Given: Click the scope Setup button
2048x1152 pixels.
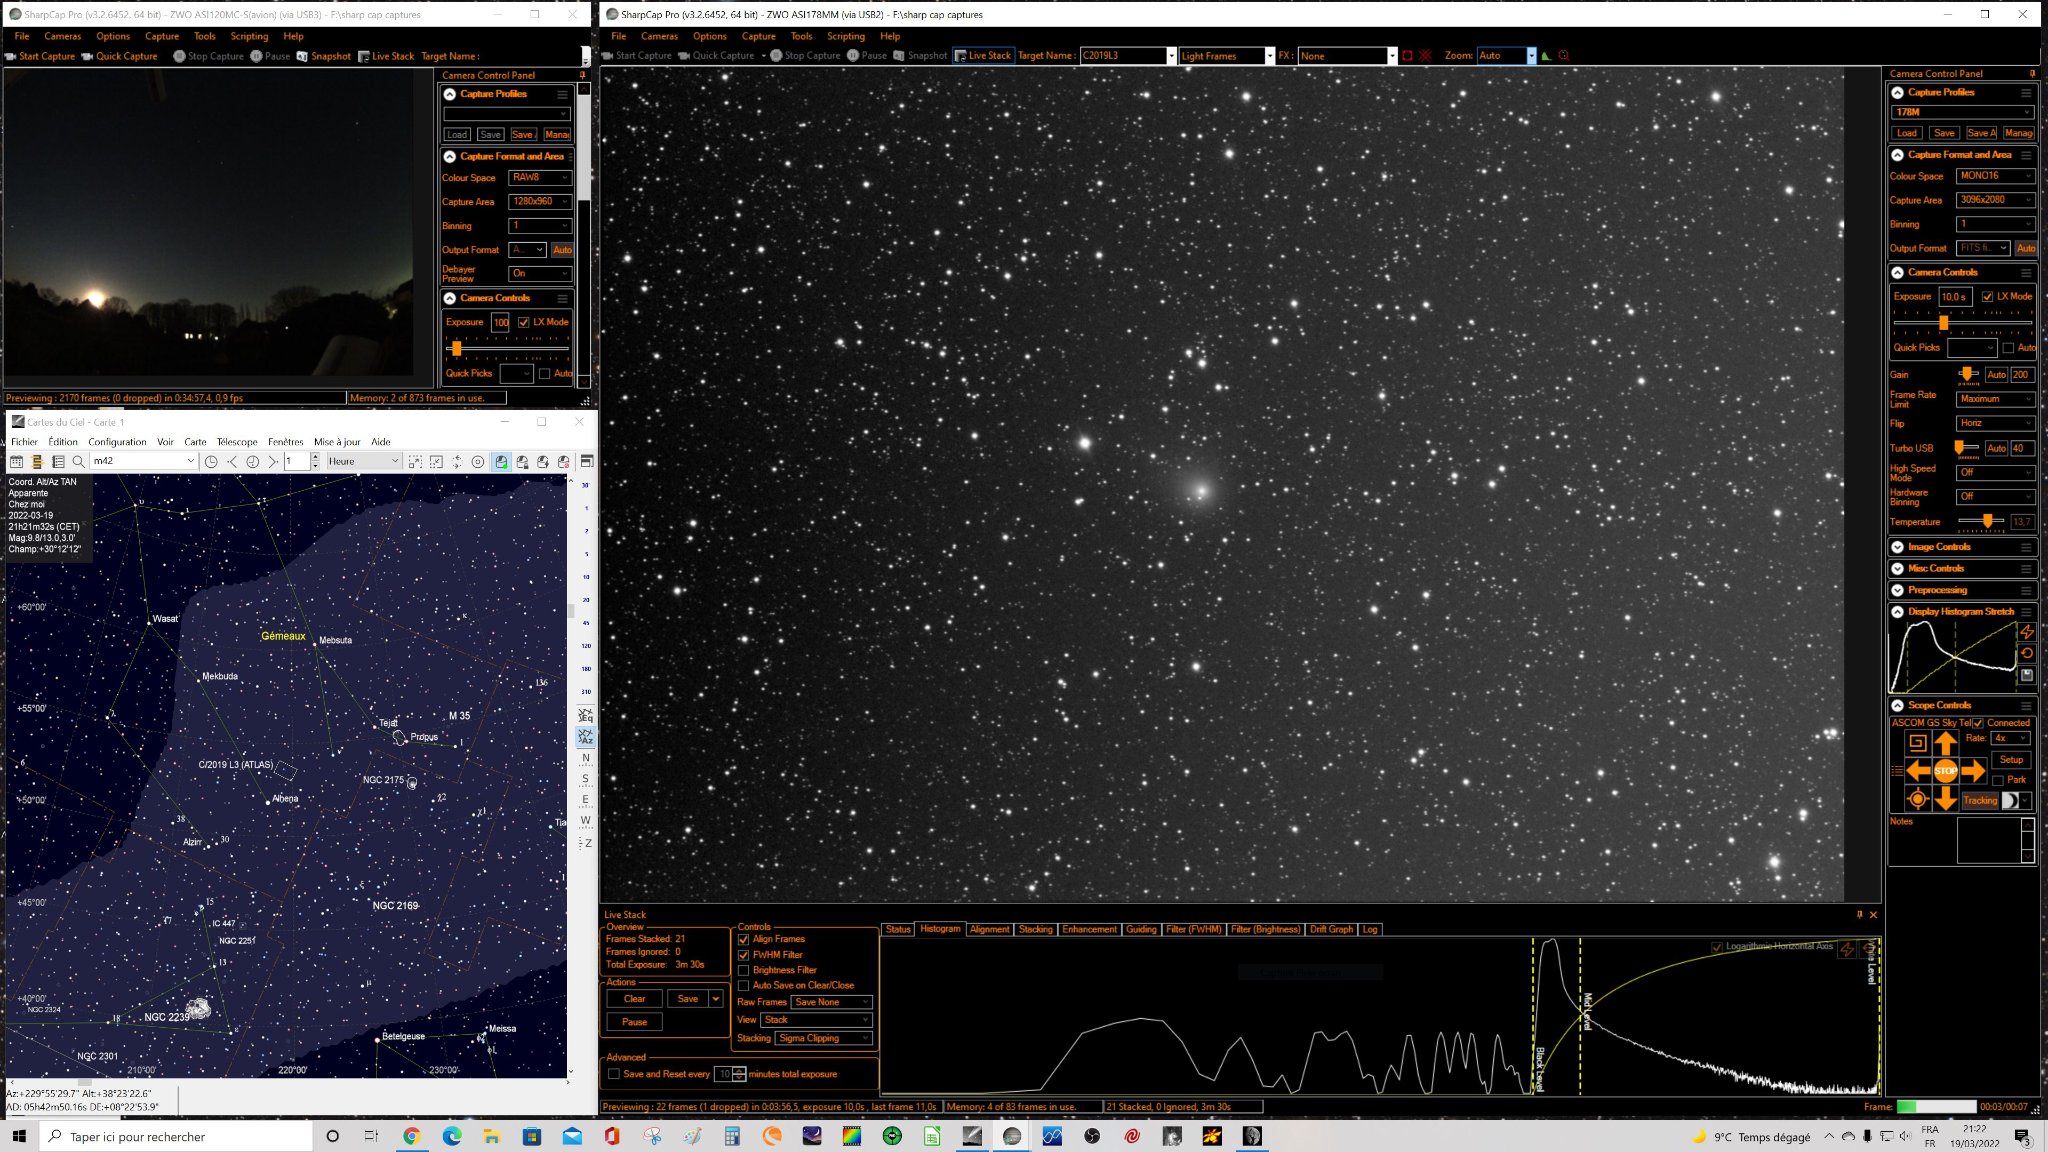Looking at the screenshot, I should pyautogui.click(x=2011, y=759).
